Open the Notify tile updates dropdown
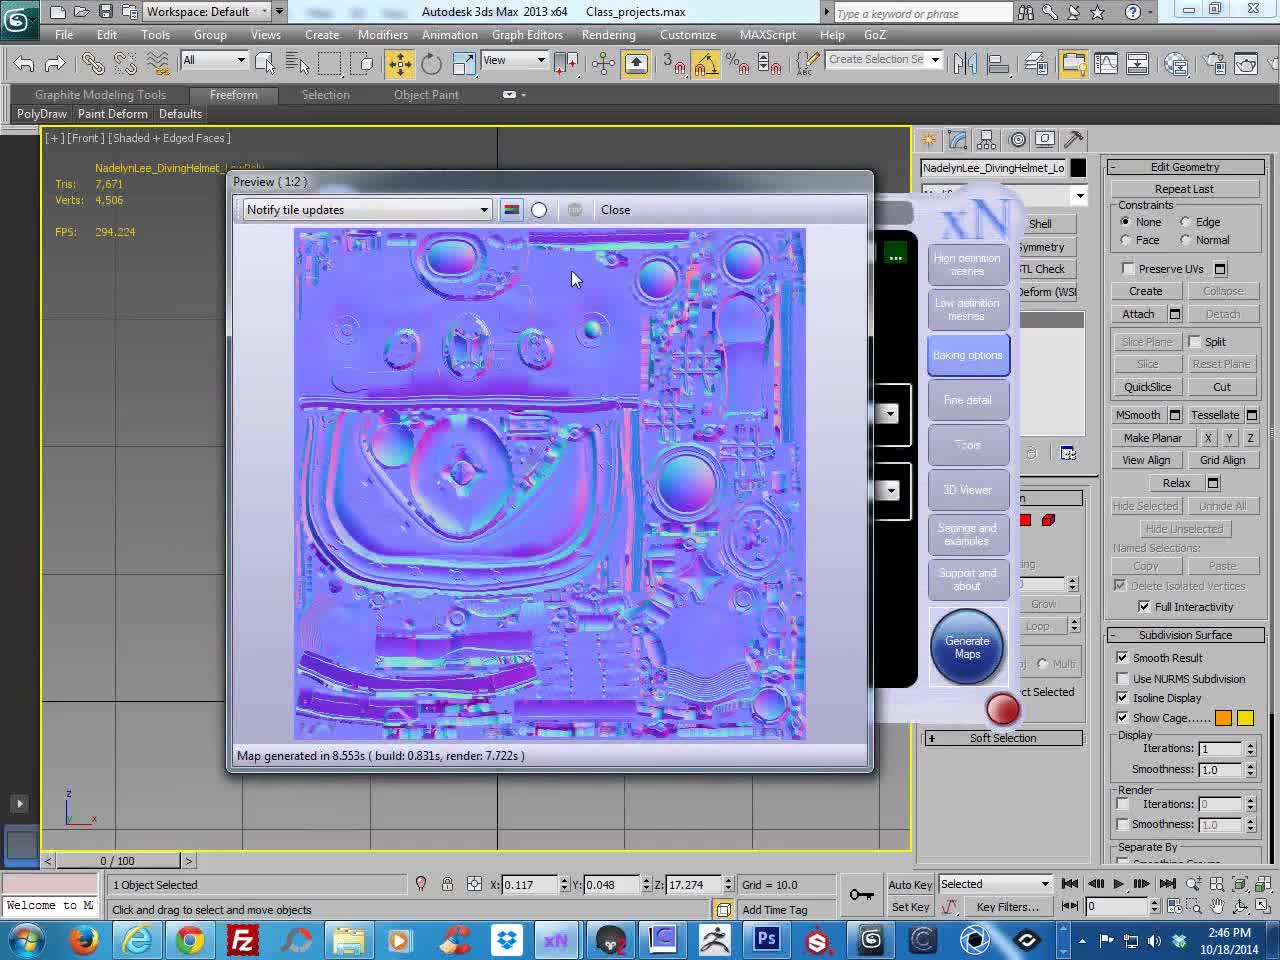Image resolution: width=1280 pixels, height=960 pixels. (367, 210)
